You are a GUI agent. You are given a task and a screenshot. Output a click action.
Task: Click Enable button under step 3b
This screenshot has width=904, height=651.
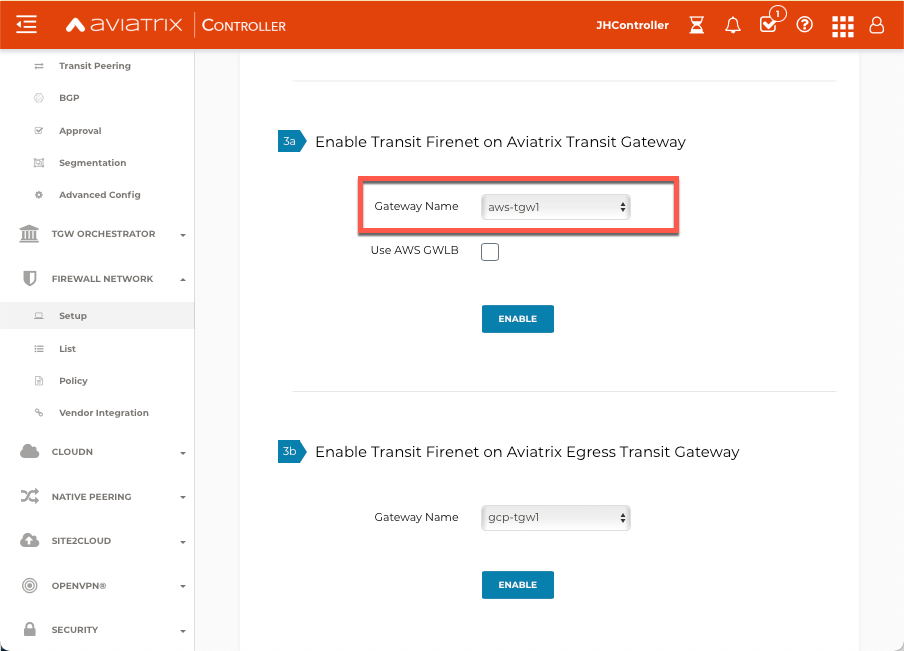pos(517,585)
